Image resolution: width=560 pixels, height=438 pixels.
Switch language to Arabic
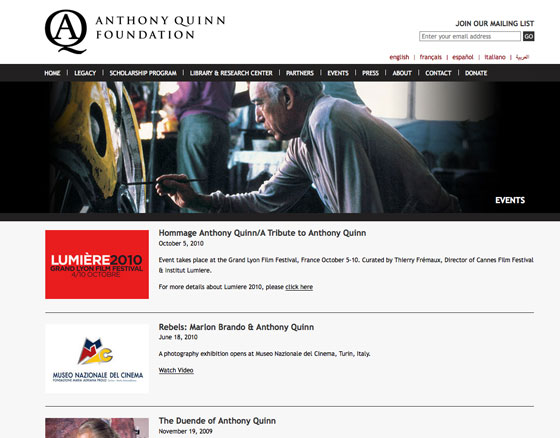522,57
